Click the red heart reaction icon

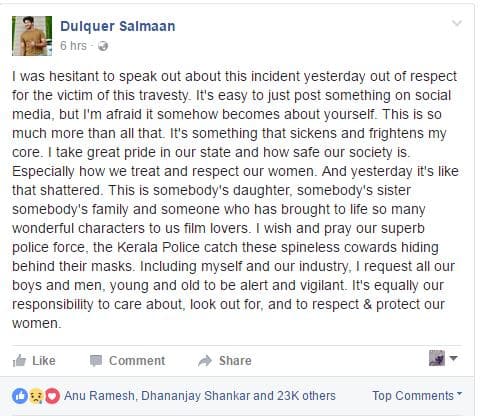click(x=52, y=396)
